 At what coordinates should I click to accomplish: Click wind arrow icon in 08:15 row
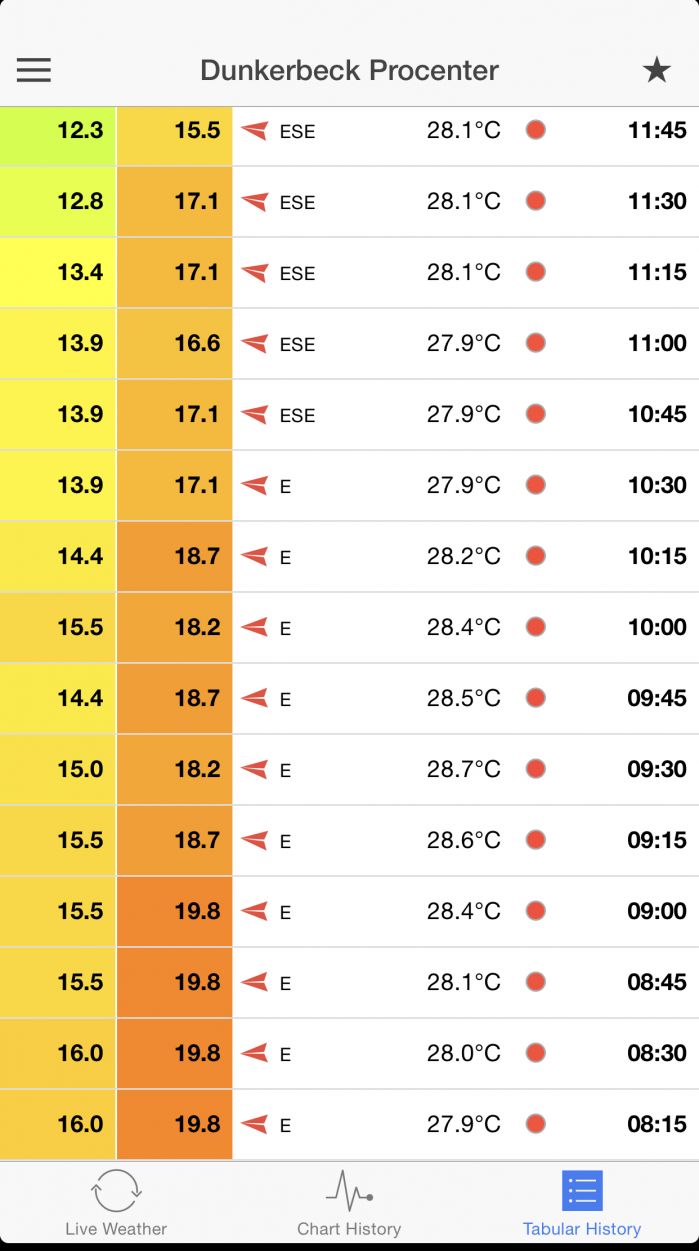255,1124
